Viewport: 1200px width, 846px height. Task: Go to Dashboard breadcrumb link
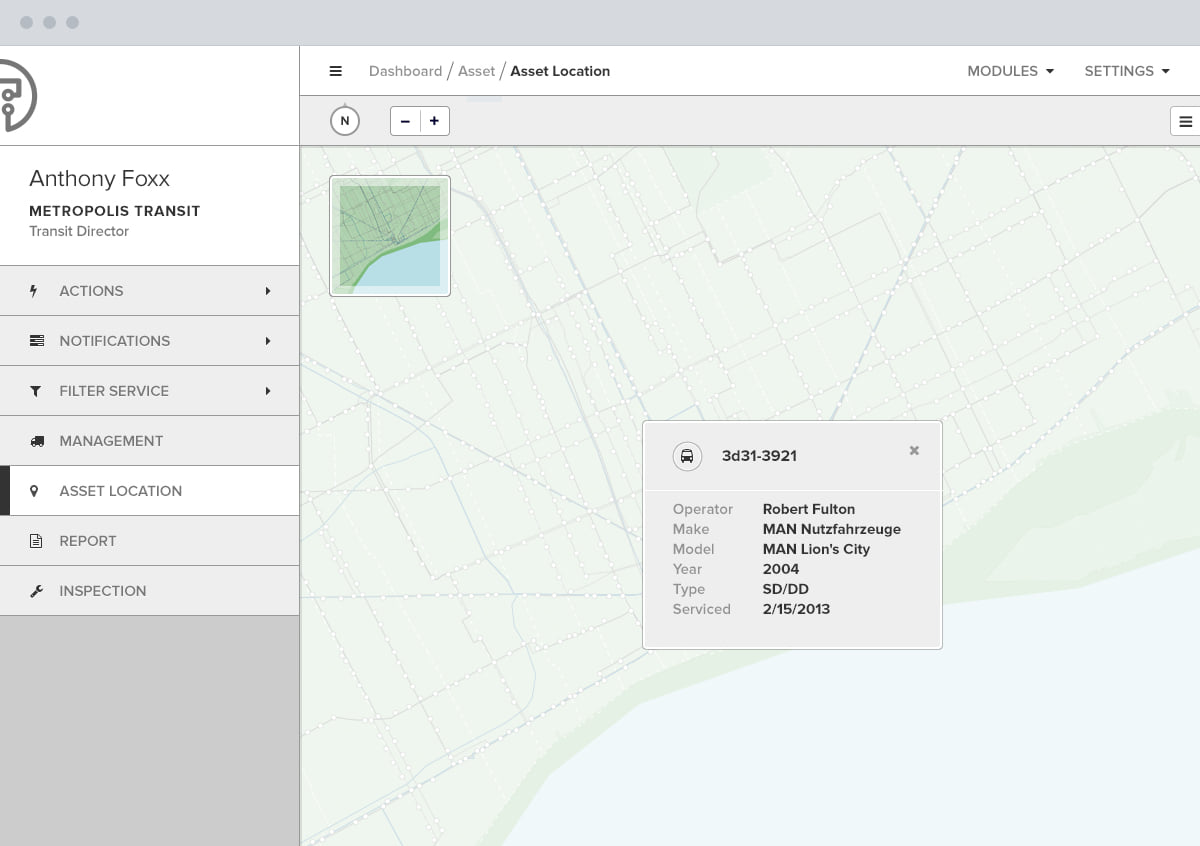point(405,71)
